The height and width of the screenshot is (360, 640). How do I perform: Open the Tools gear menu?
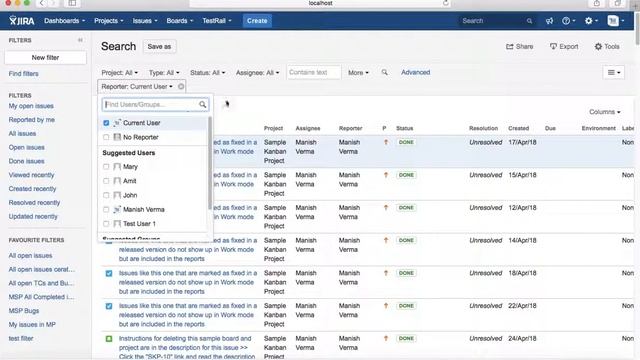607,47
